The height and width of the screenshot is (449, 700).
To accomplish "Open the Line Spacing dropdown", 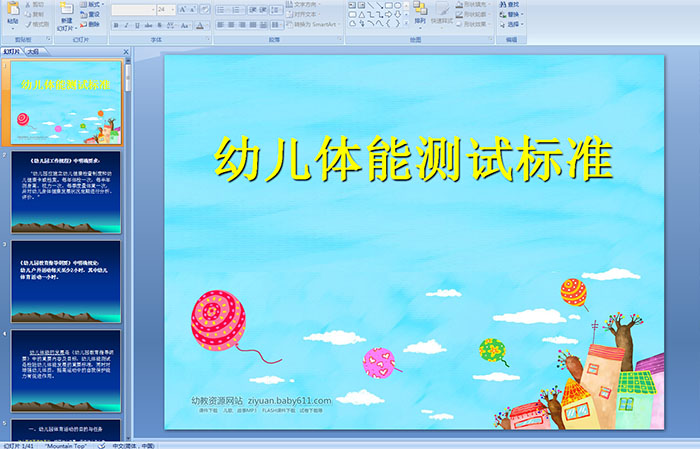I will click(276, 9).
